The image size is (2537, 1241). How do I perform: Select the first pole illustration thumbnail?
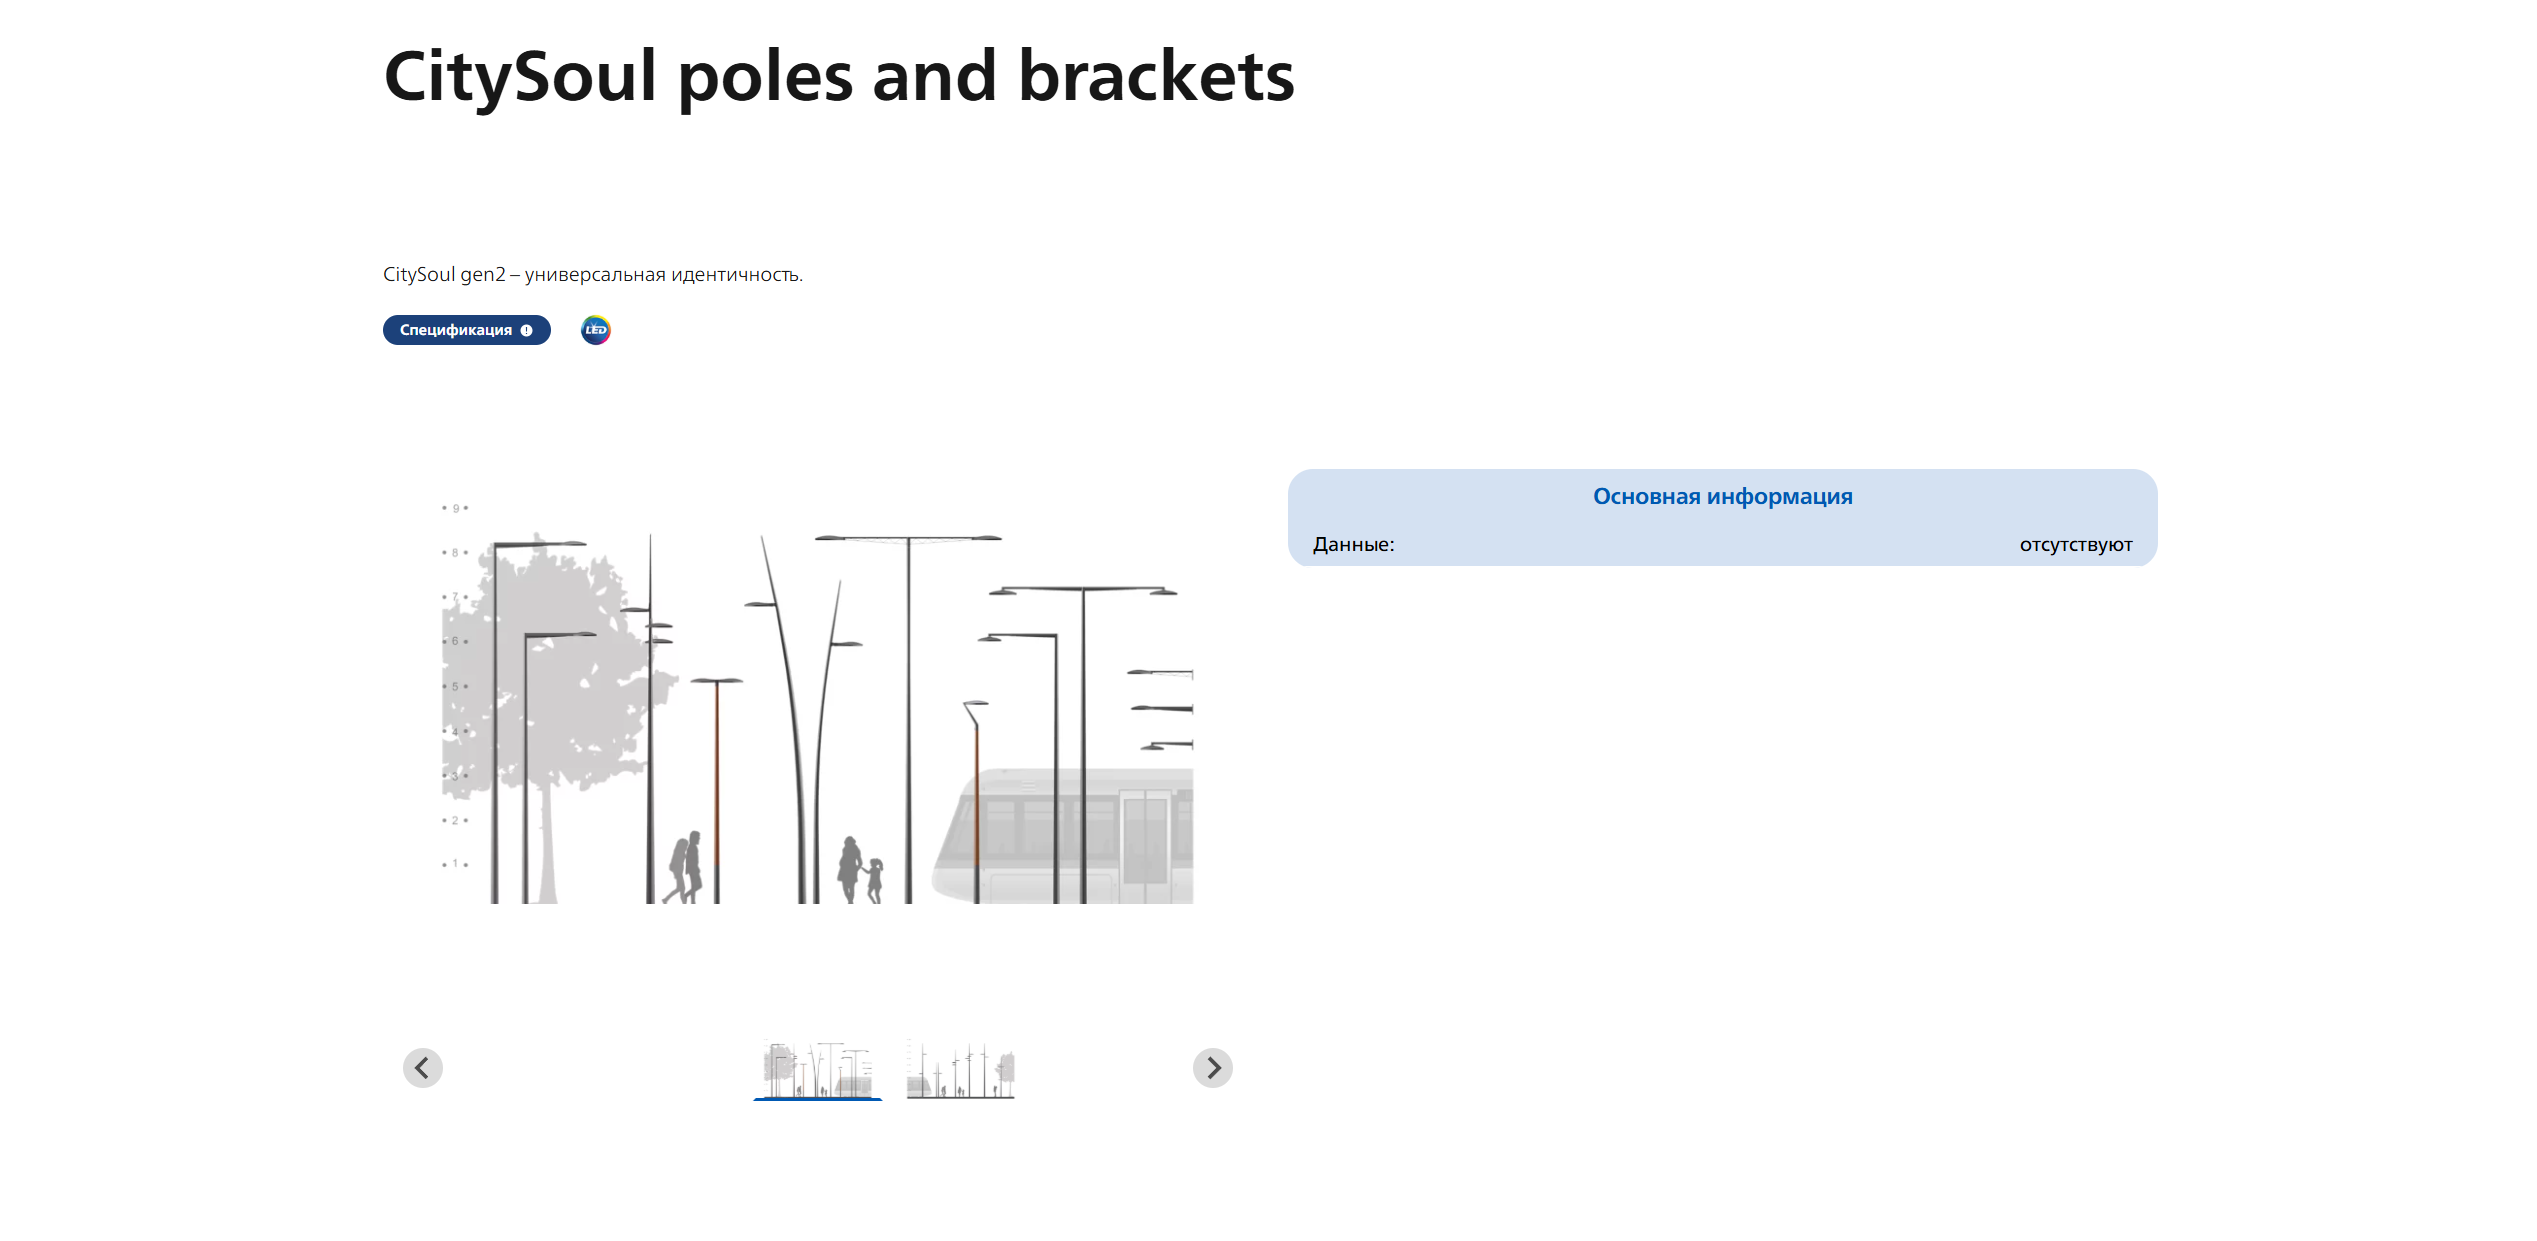pos(818,1069)
